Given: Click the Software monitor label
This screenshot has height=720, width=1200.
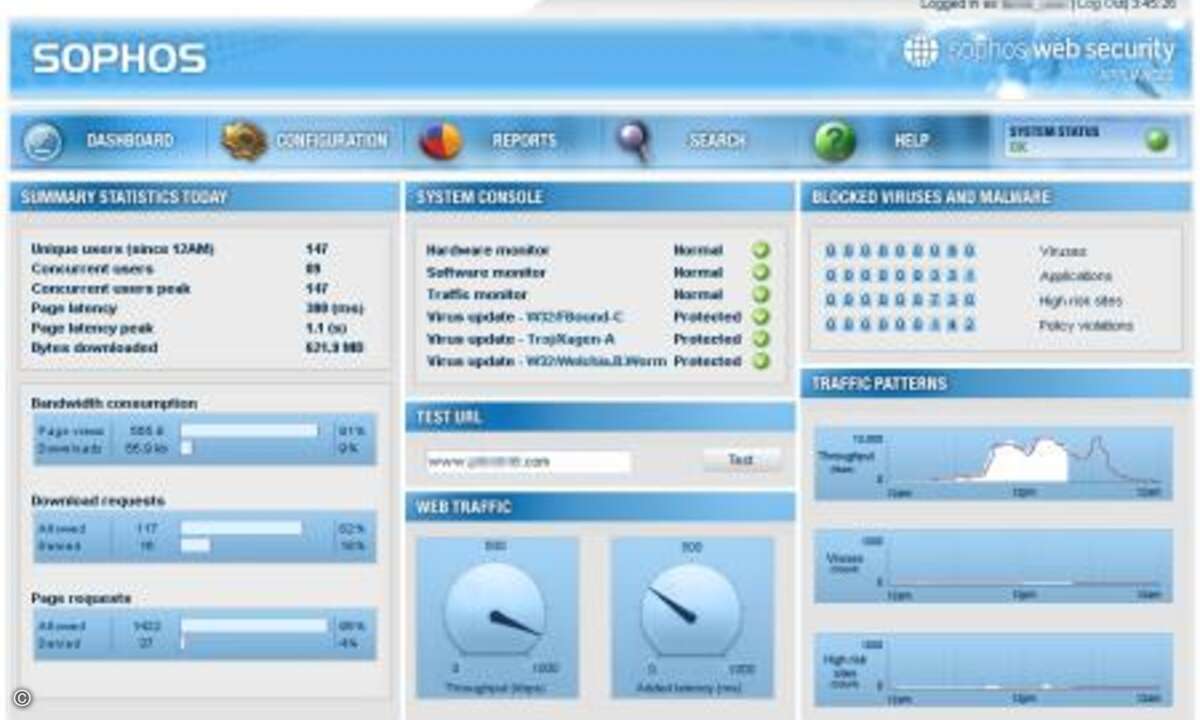Looking at the screenshot, I should click(486, 272).
